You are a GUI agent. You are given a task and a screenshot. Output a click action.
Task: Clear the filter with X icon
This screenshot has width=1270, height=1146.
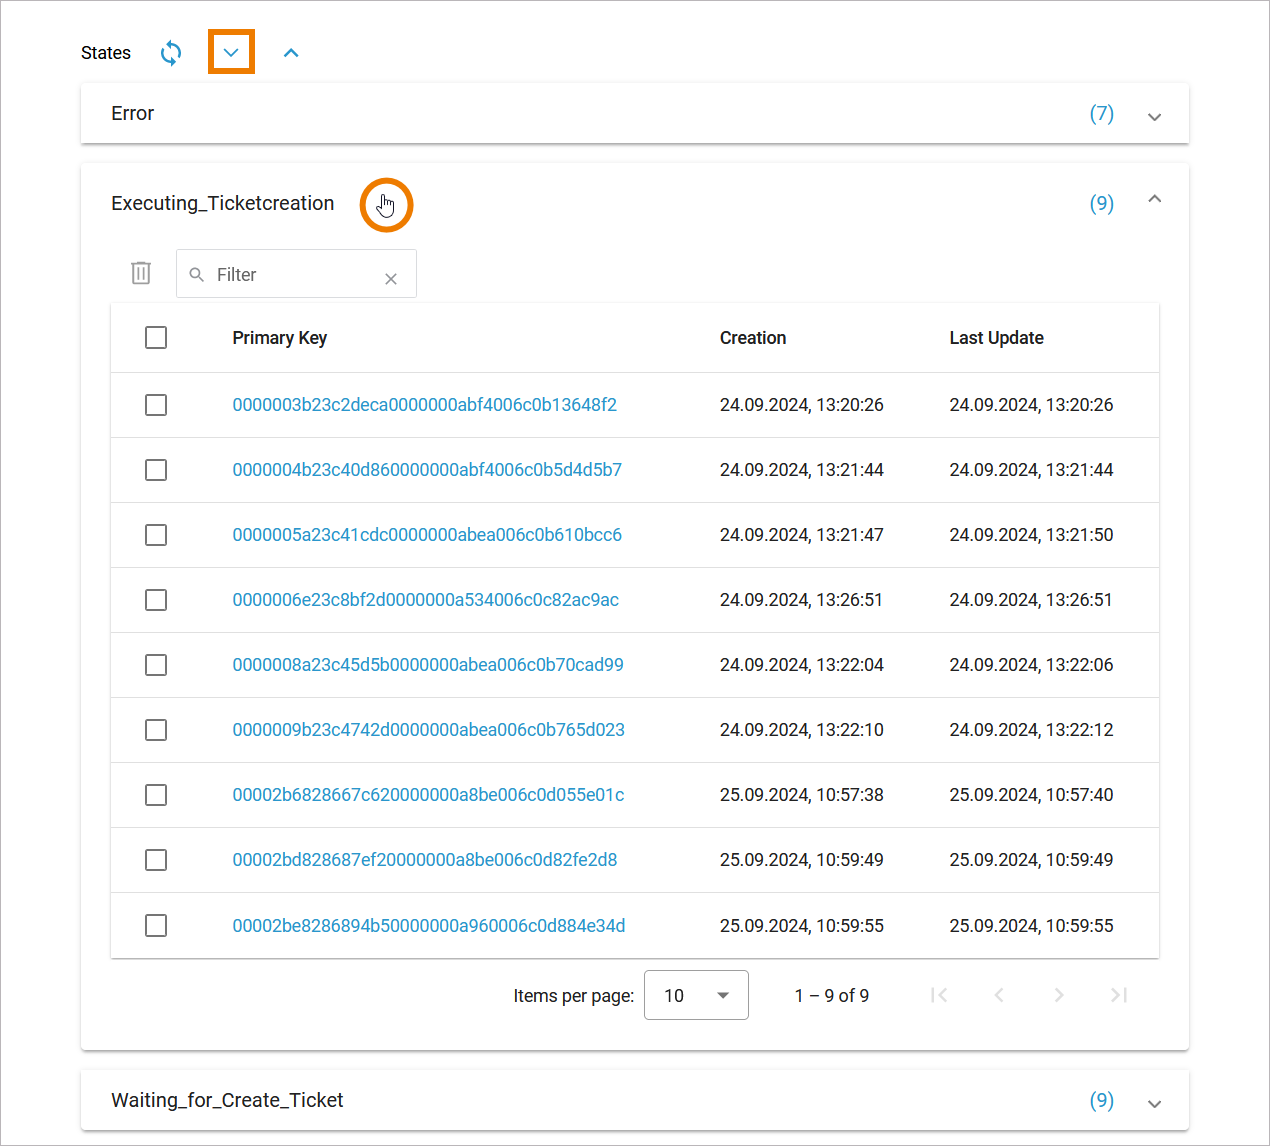pyautogui.click(x=391, y=279)
